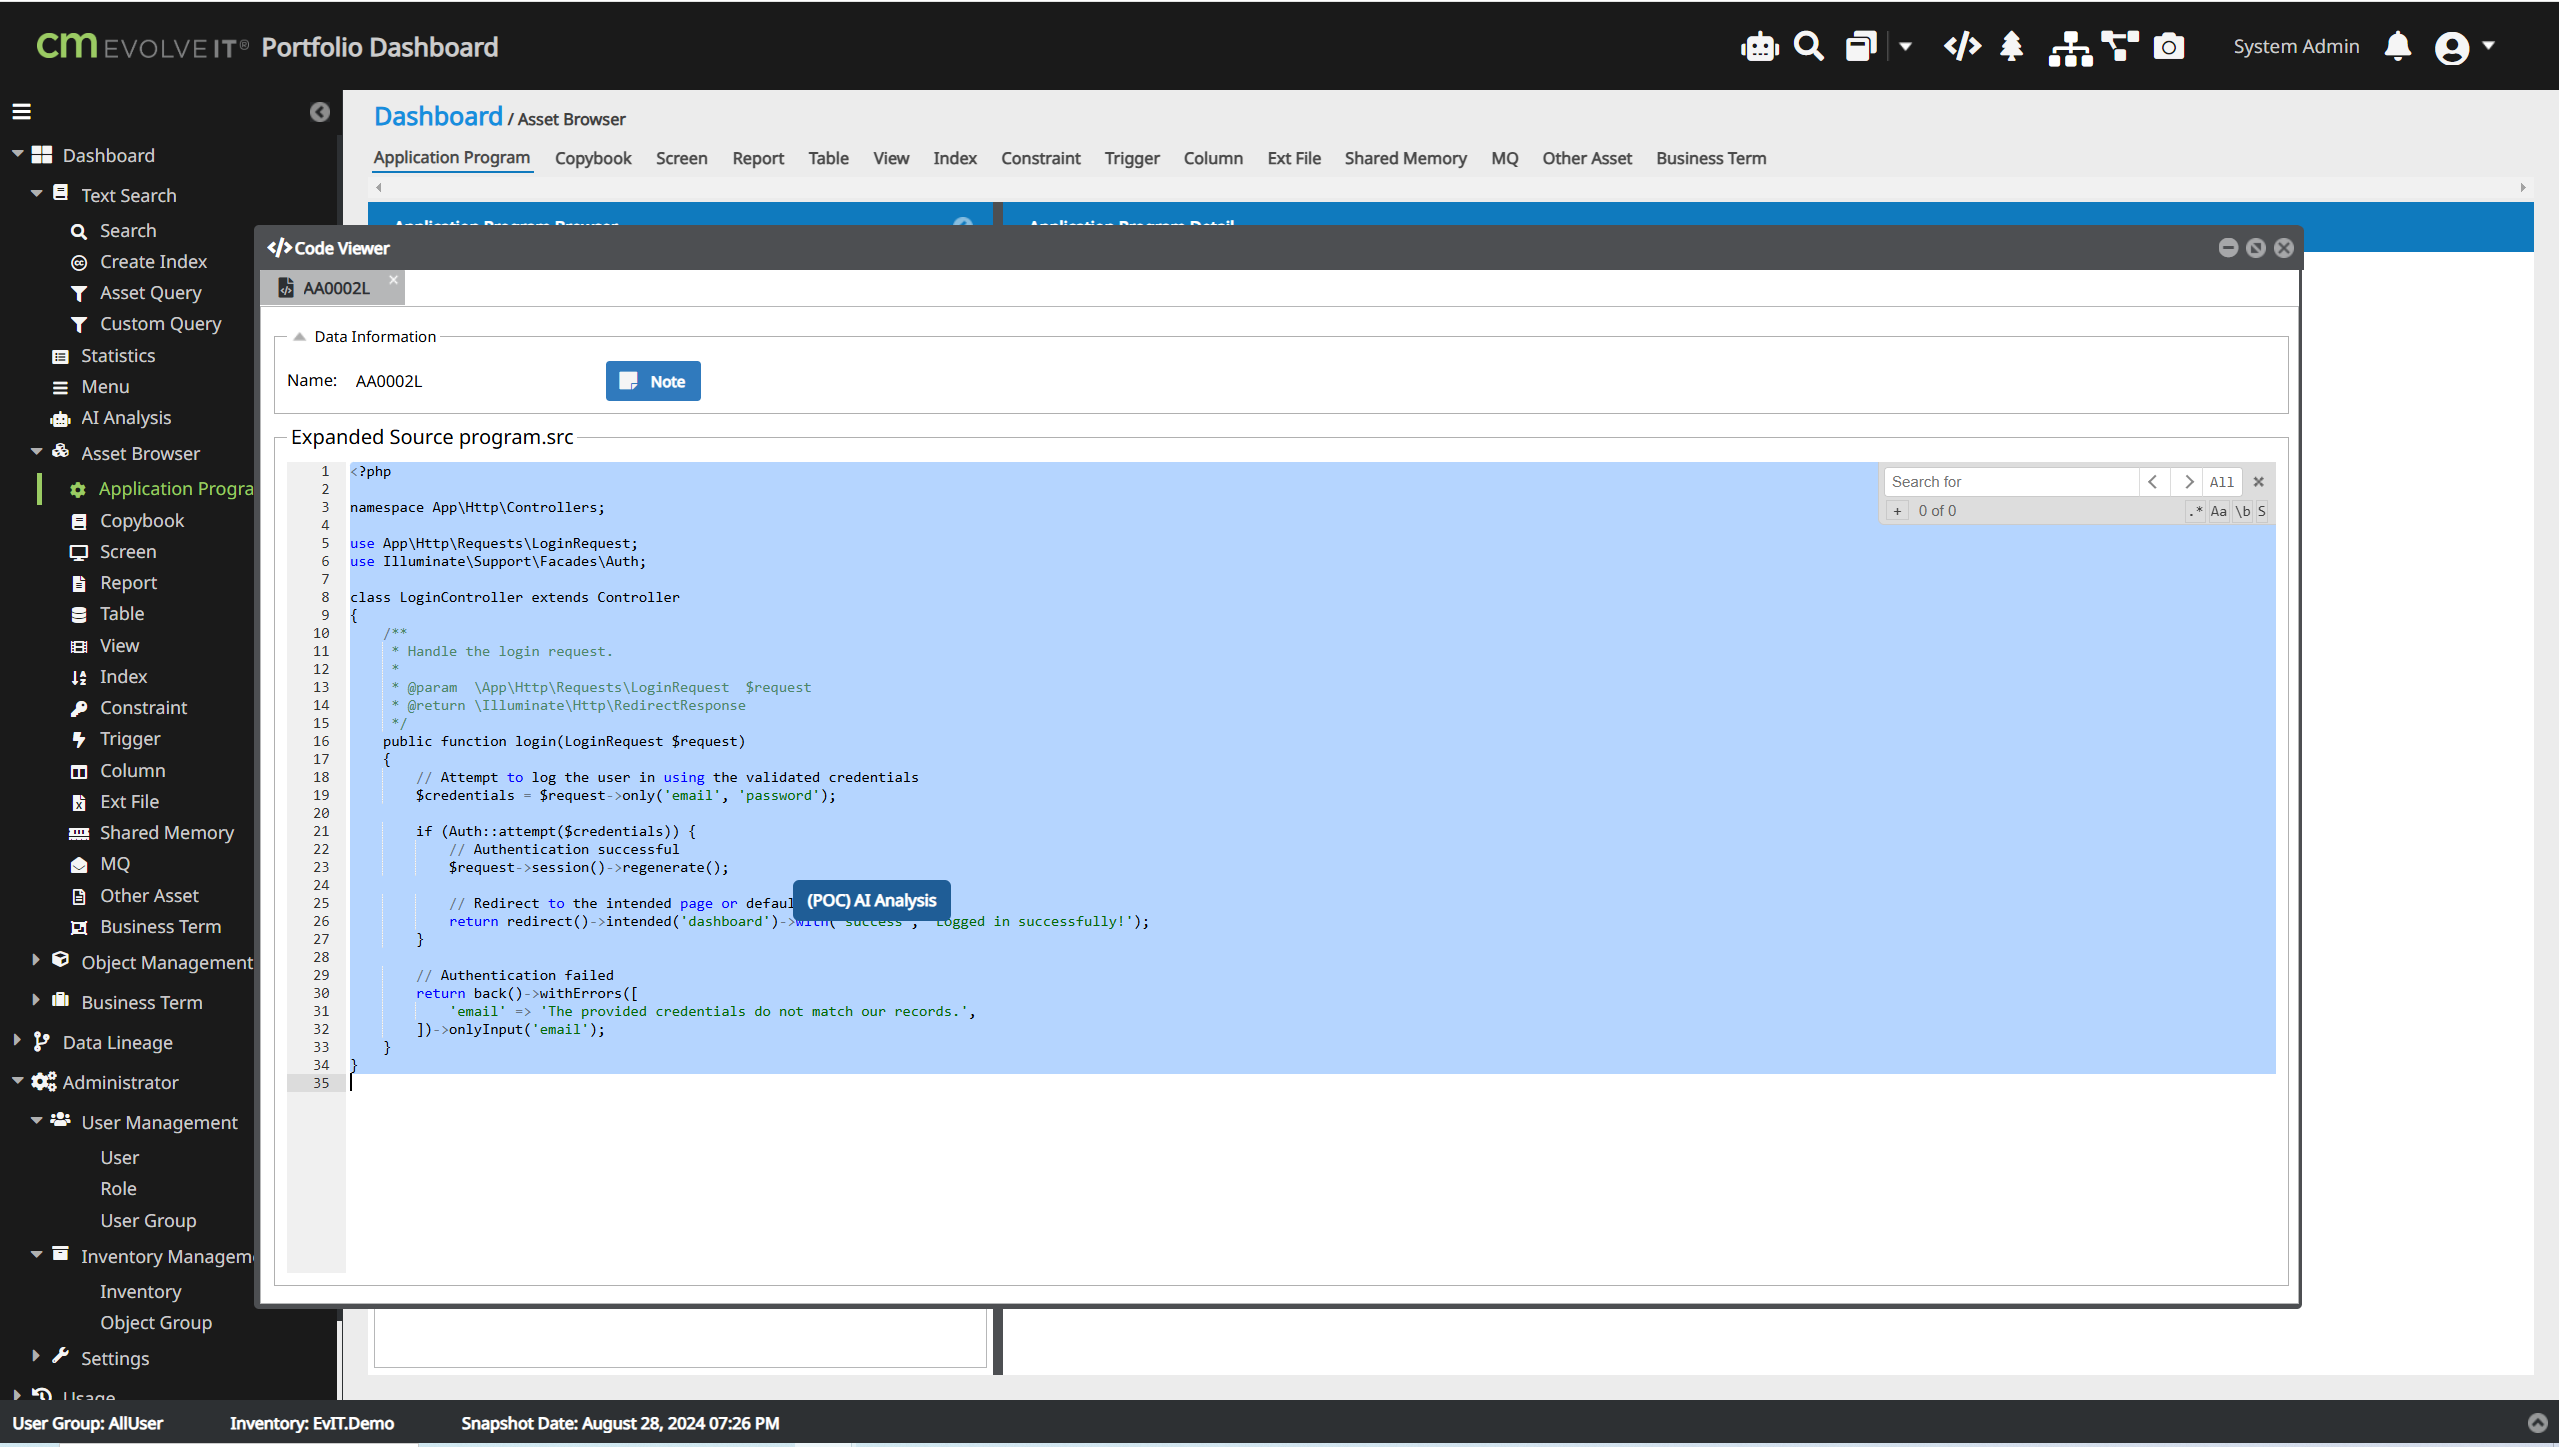Expand the Data Lineage node

17,1040
